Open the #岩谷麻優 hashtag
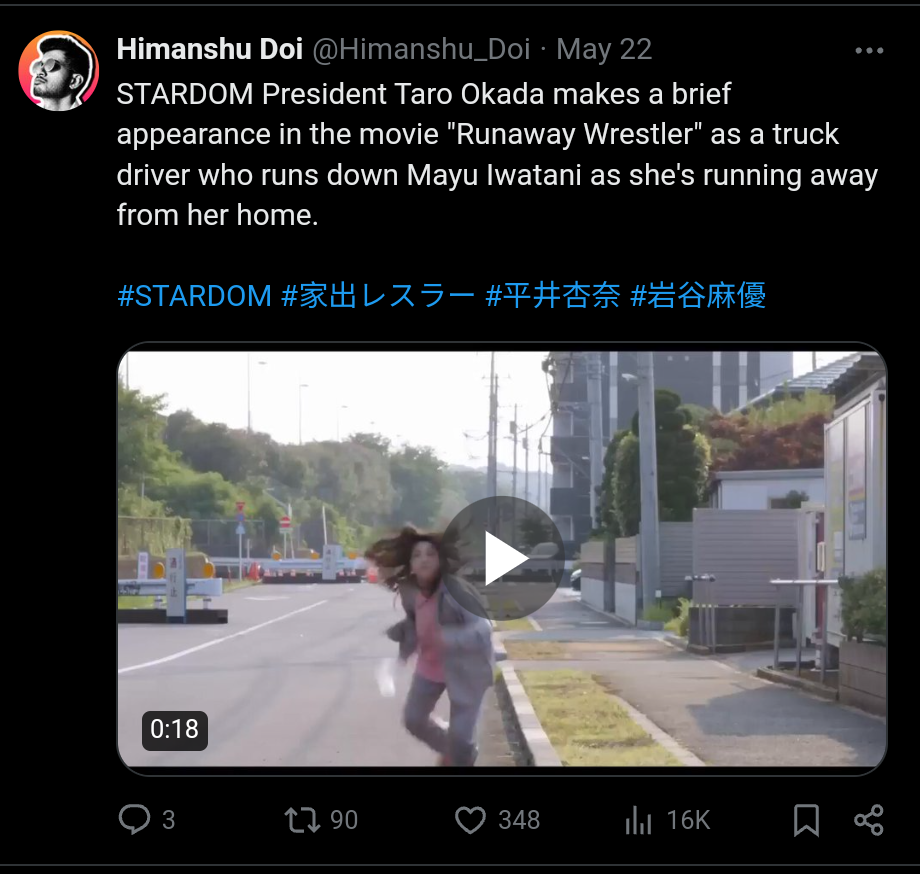 pyautogui.click(x=698, y=296)
